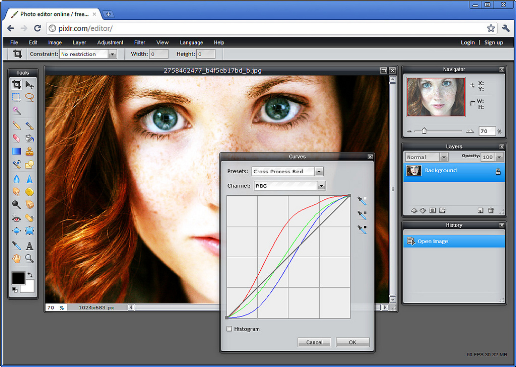The height and width of the screenshot is (367, 516).
Task: Select the Gradient tool
Action: [16, 151]
